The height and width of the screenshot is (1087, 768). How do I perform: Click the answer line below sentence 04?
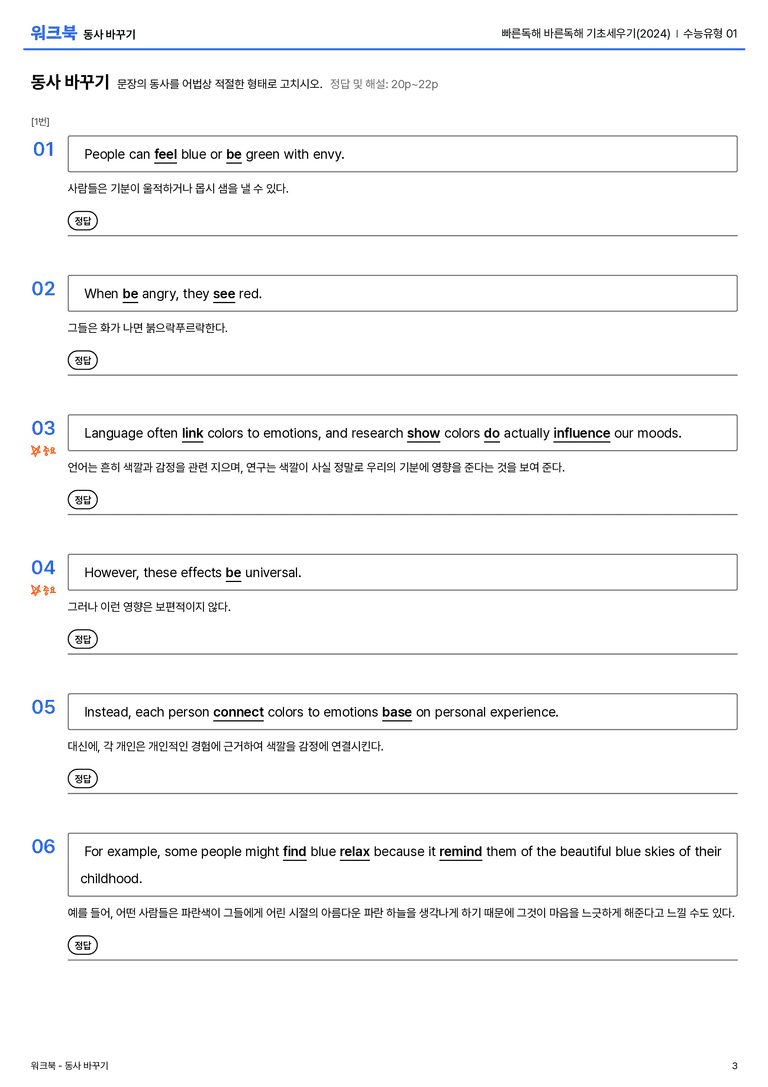pyautogui.click(x=402, y=653)
